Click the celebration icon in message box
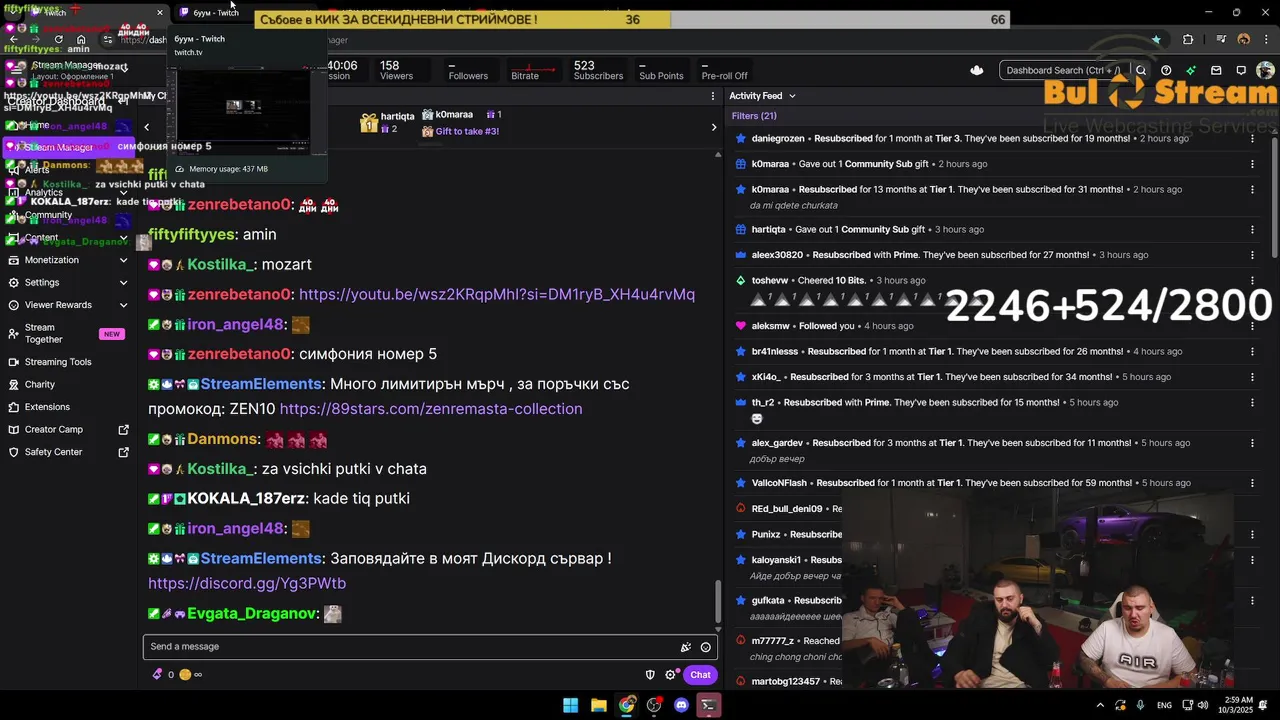Viewport: 1280px width, 720px height. [x=686, y=647]
